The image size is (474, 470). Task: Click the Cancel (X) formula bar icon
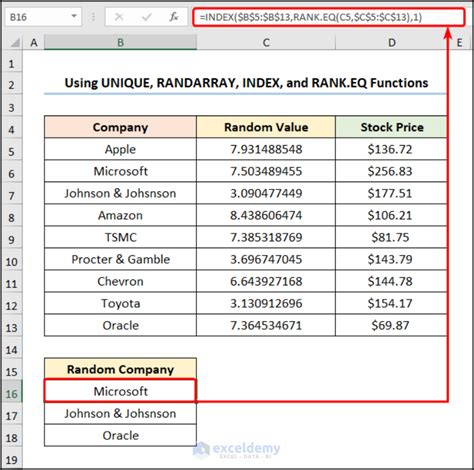(x=119, y=17)
